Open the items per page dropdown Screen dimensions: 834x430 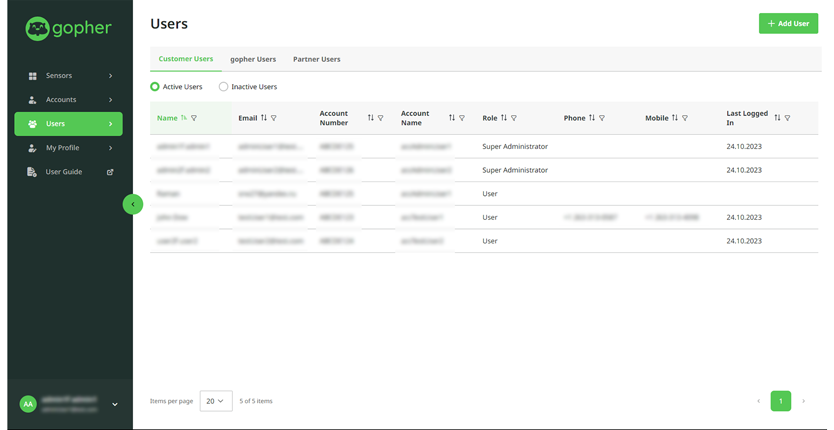(x=216, y=401)
